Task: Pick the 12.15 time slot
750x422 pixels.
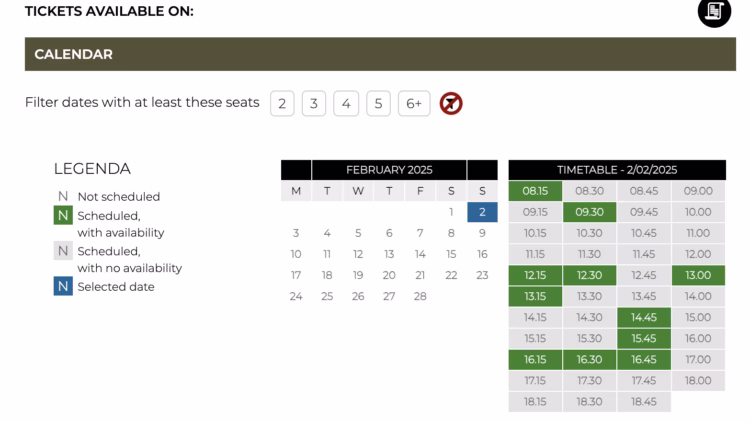Action: tap(535, 275)
